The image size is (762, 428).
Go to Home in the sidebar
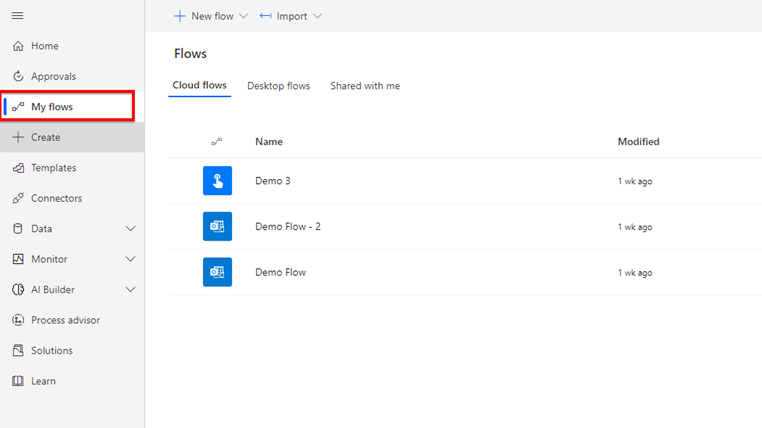[45, 46]
